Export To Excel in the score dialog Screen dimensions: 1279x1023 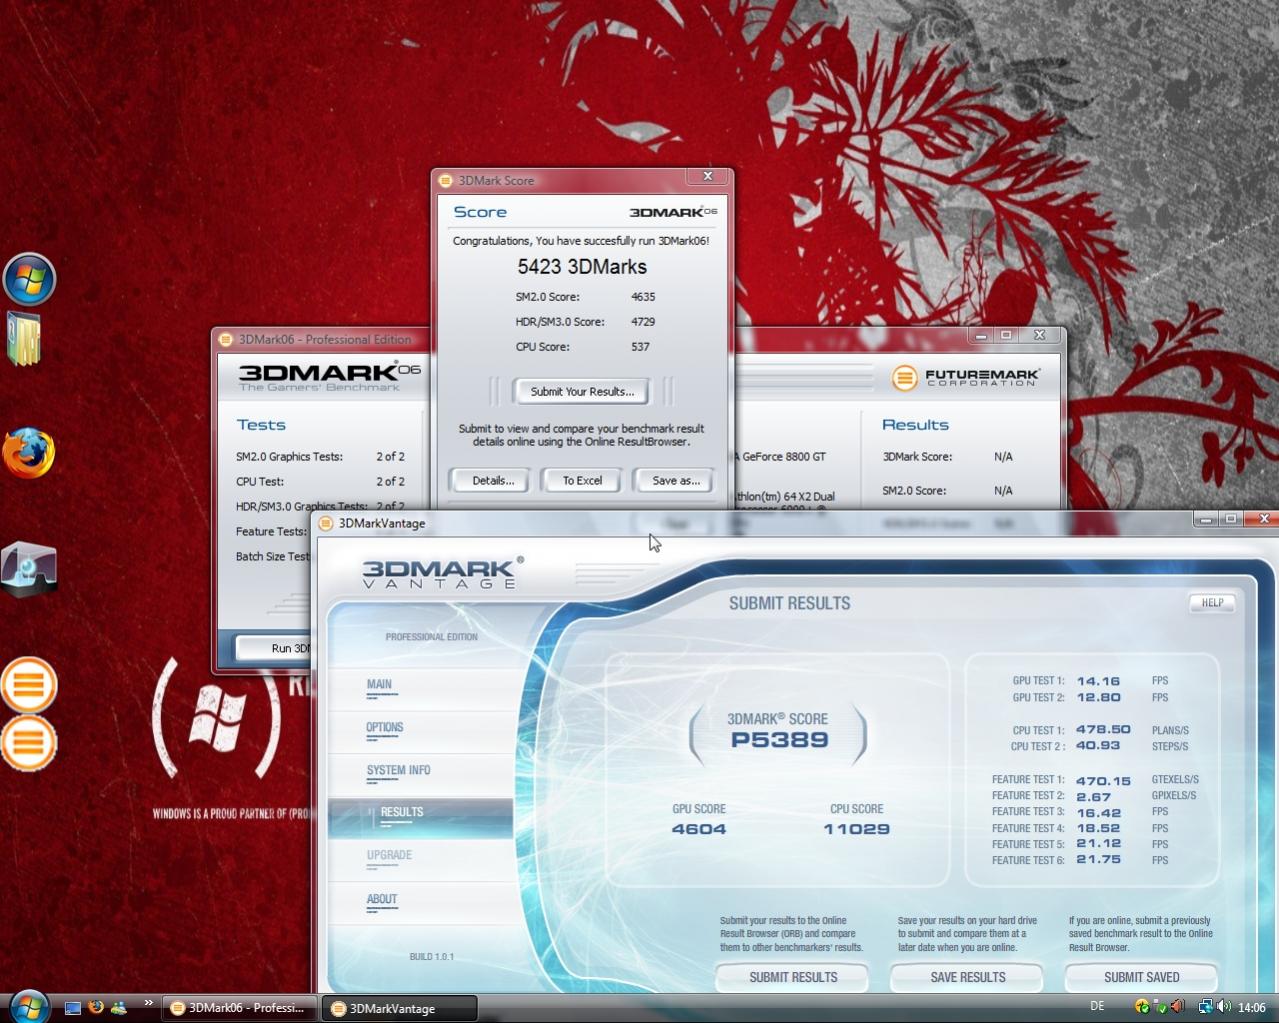tap(582, 480)
